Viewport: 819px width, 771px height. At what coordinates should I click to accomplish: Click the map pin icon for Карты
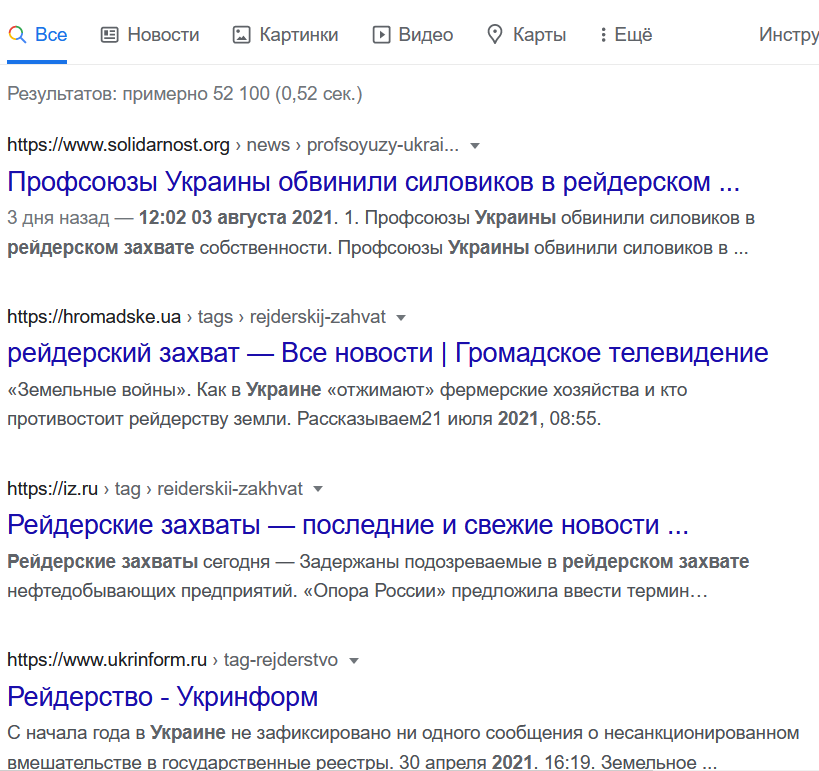click(x=495, y=34)
